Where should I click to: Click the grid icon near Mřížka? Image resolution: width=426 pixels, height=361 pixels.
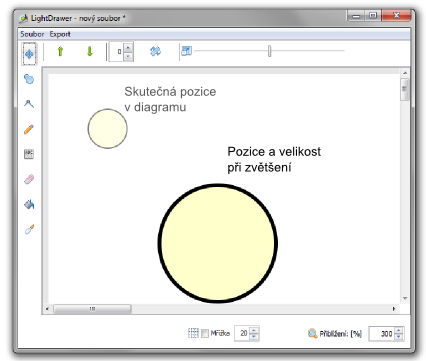(x=193, y=333)
